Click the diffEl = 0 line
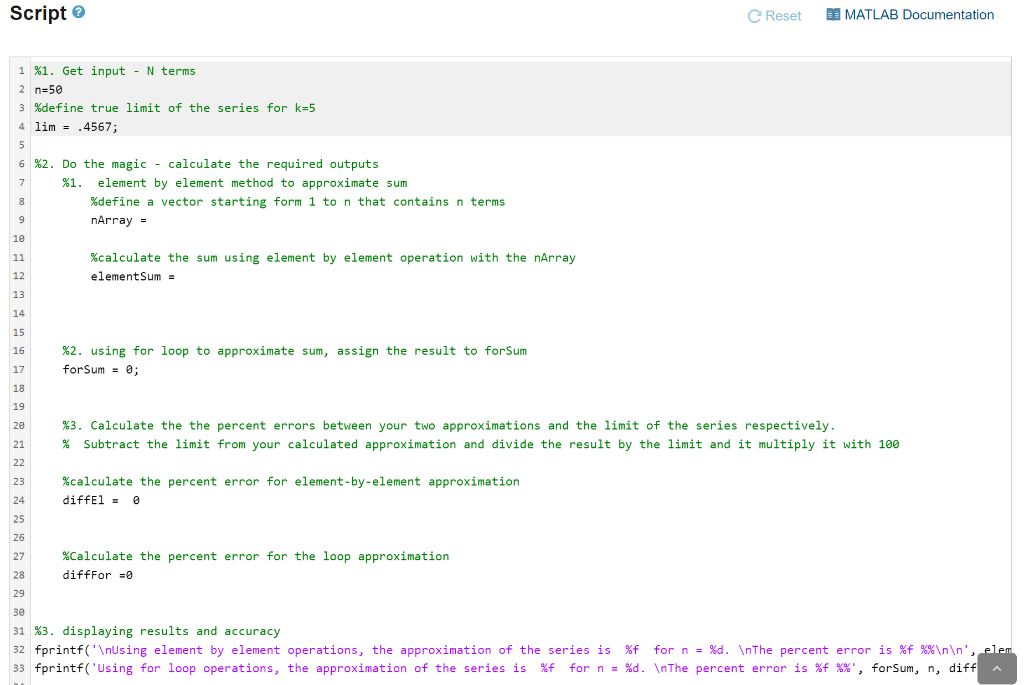1024x685 pixels. (x=100, y=500)
